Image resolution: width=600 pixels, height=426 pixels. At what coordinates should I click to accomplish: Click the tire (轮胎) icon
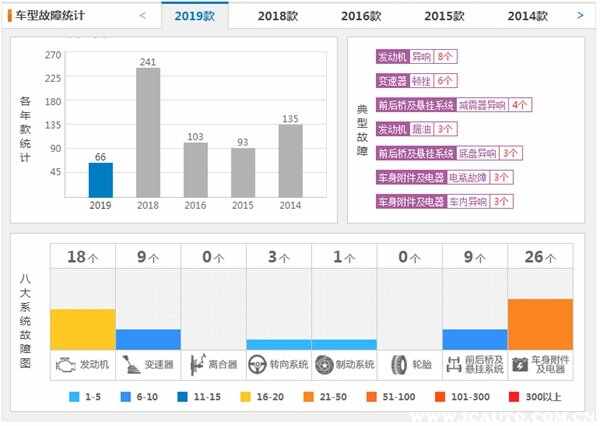(x=399, y=365)
